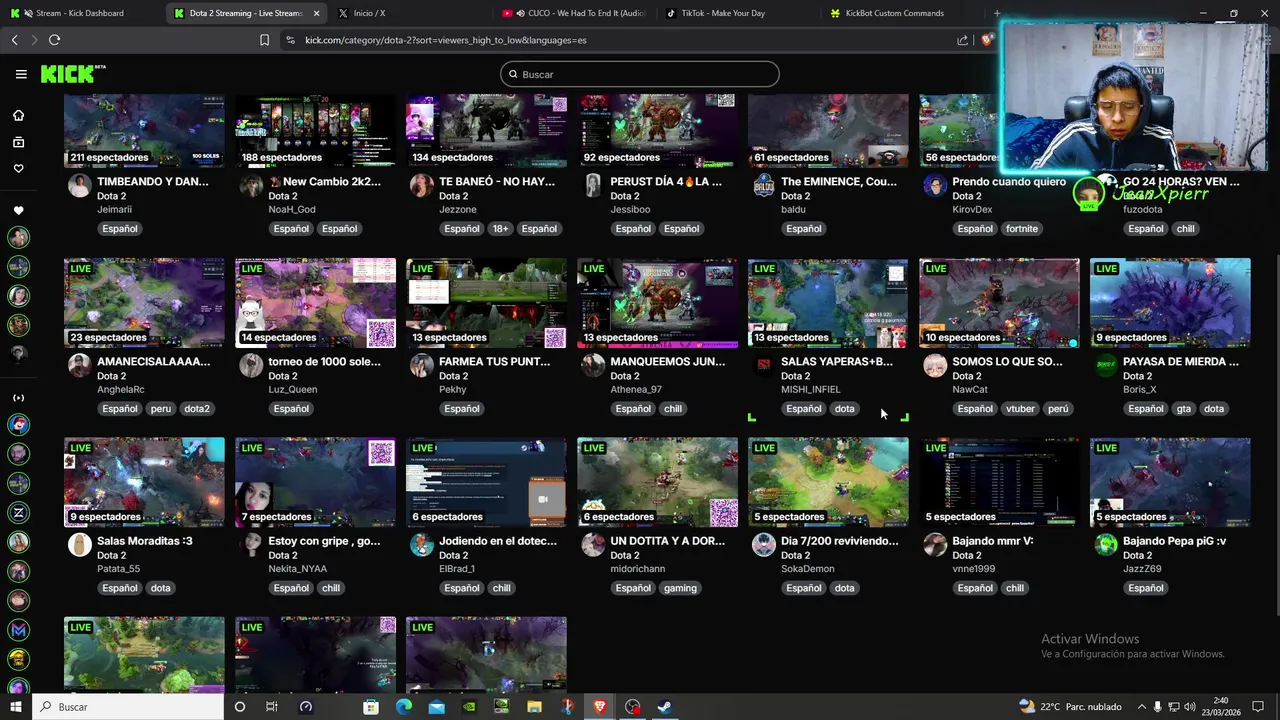1280x720 pixels.
Task: Open stream title MANQUEEMOS JUN...
Action: pos(667,361)
